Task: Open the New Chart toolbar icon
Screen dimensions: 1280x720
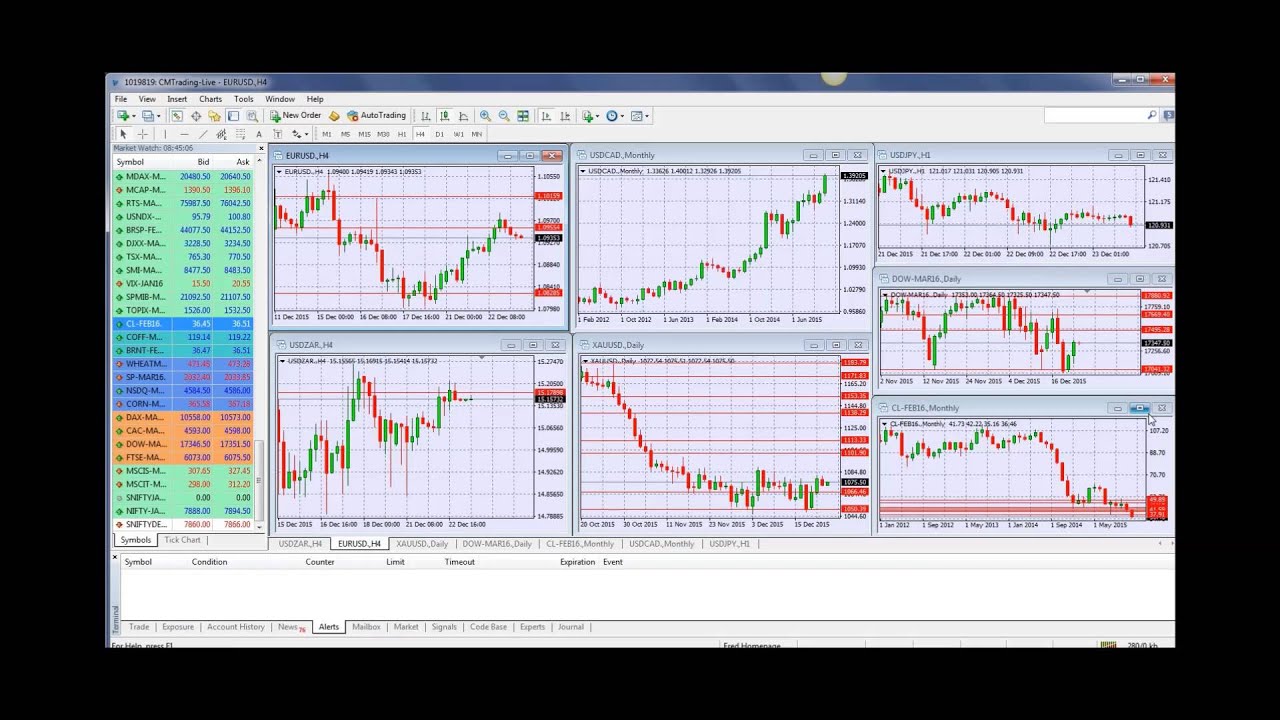Action: click(125, 116)
